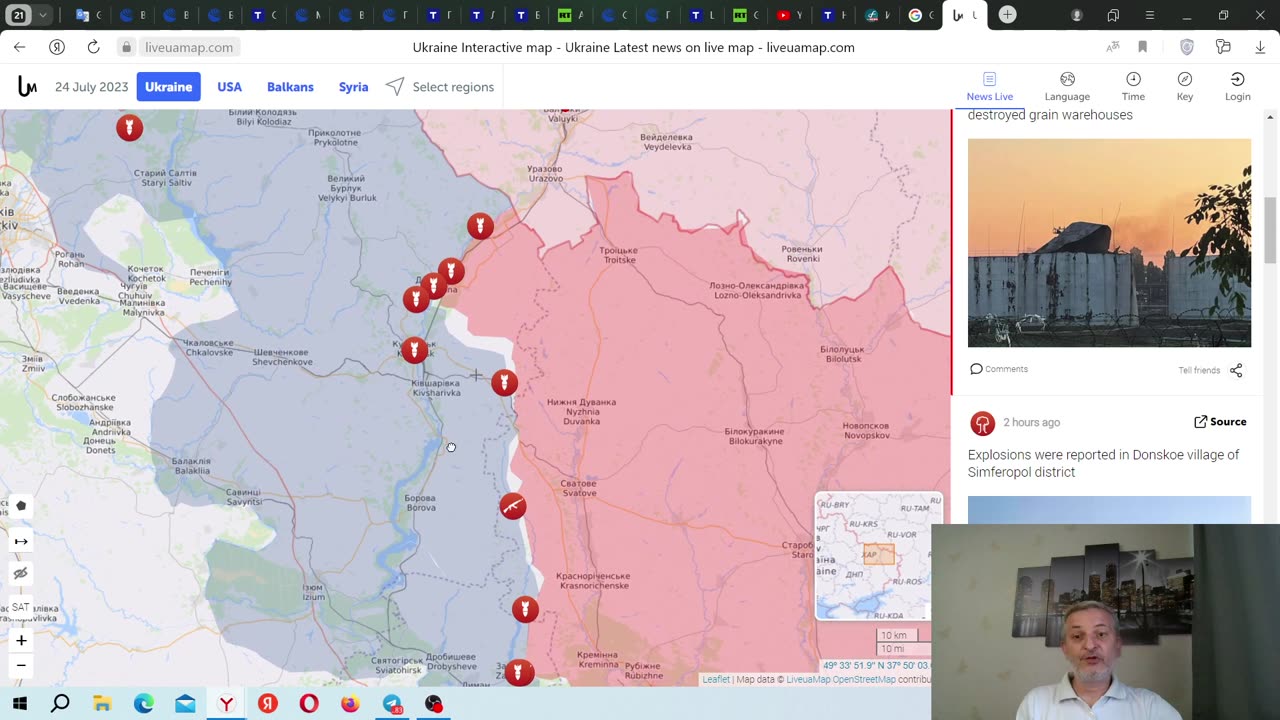Zoom out the map with minus button
Viewport: 1280px width, 720px height.
(21, 665)
